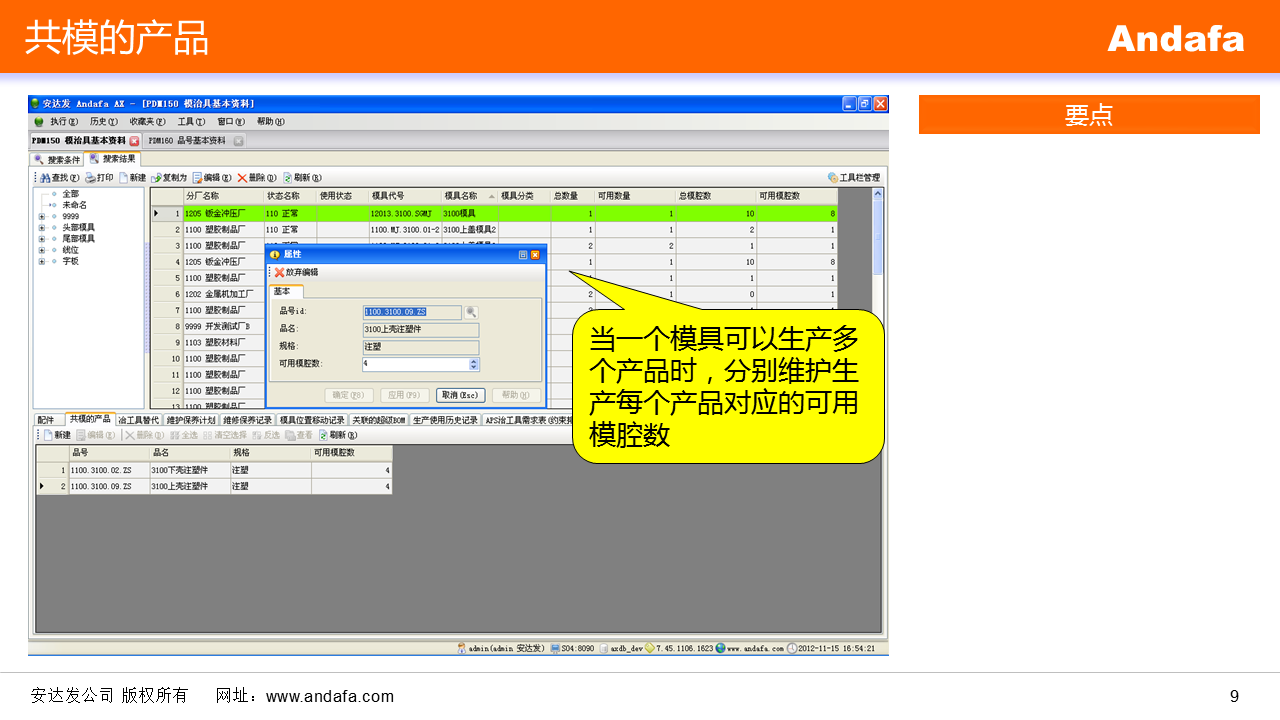Click 刷新 in the lower sub-toolbar

(324, 435)
